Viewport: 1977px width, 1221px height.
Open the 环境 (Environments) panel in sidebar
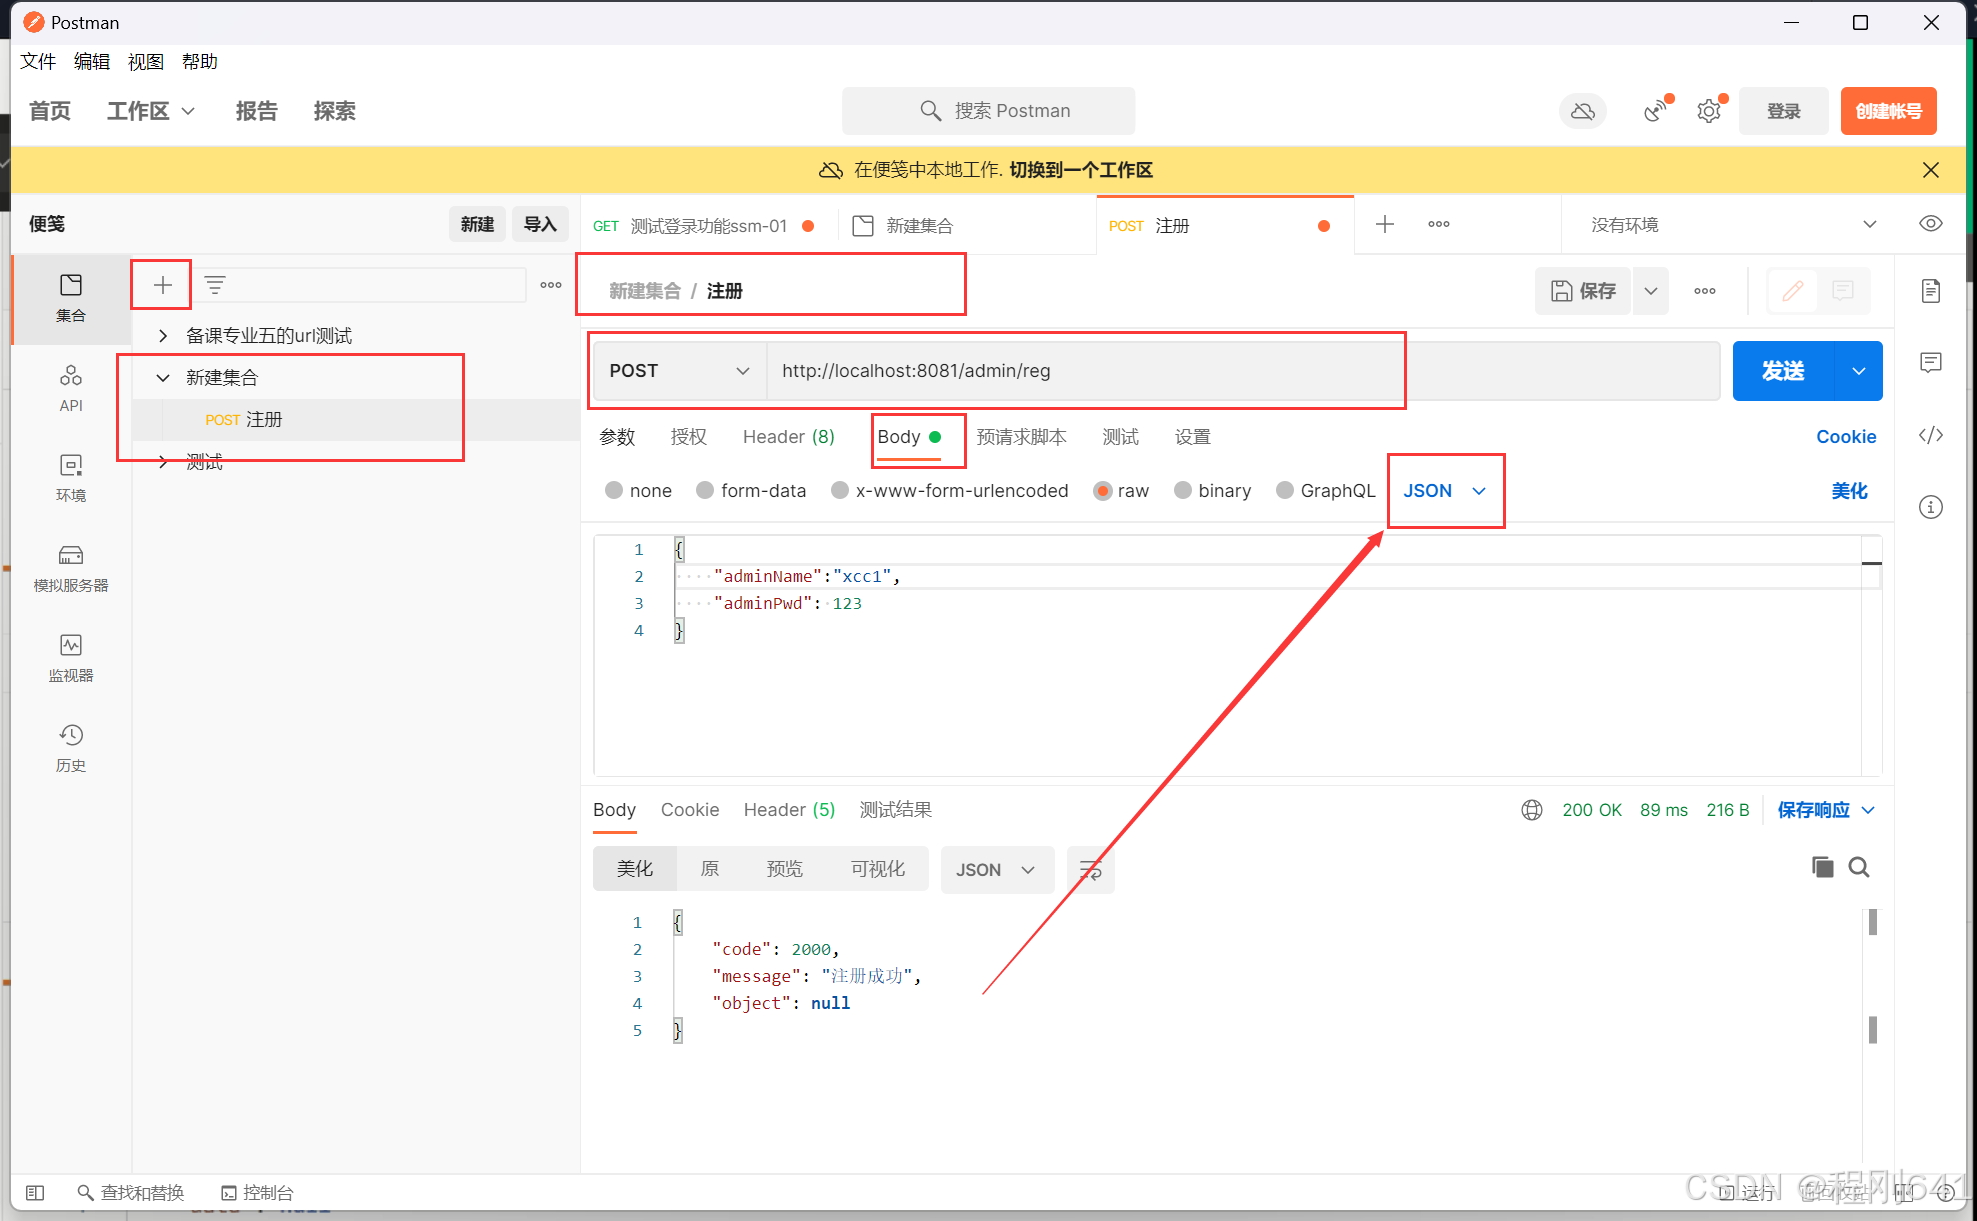(70, 478)
